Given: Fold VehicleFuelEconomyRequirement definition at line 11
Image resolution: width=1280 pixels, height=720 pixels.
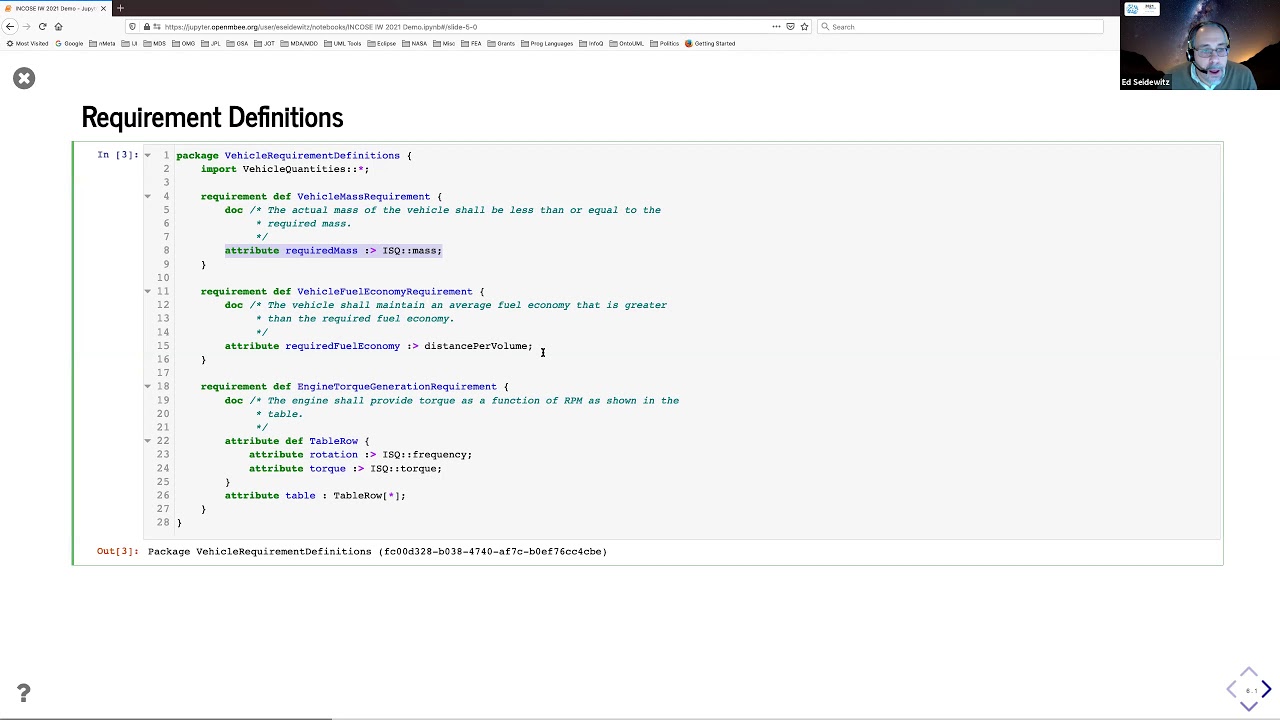Looking at the screenshot, I should [x=147, y=291].
